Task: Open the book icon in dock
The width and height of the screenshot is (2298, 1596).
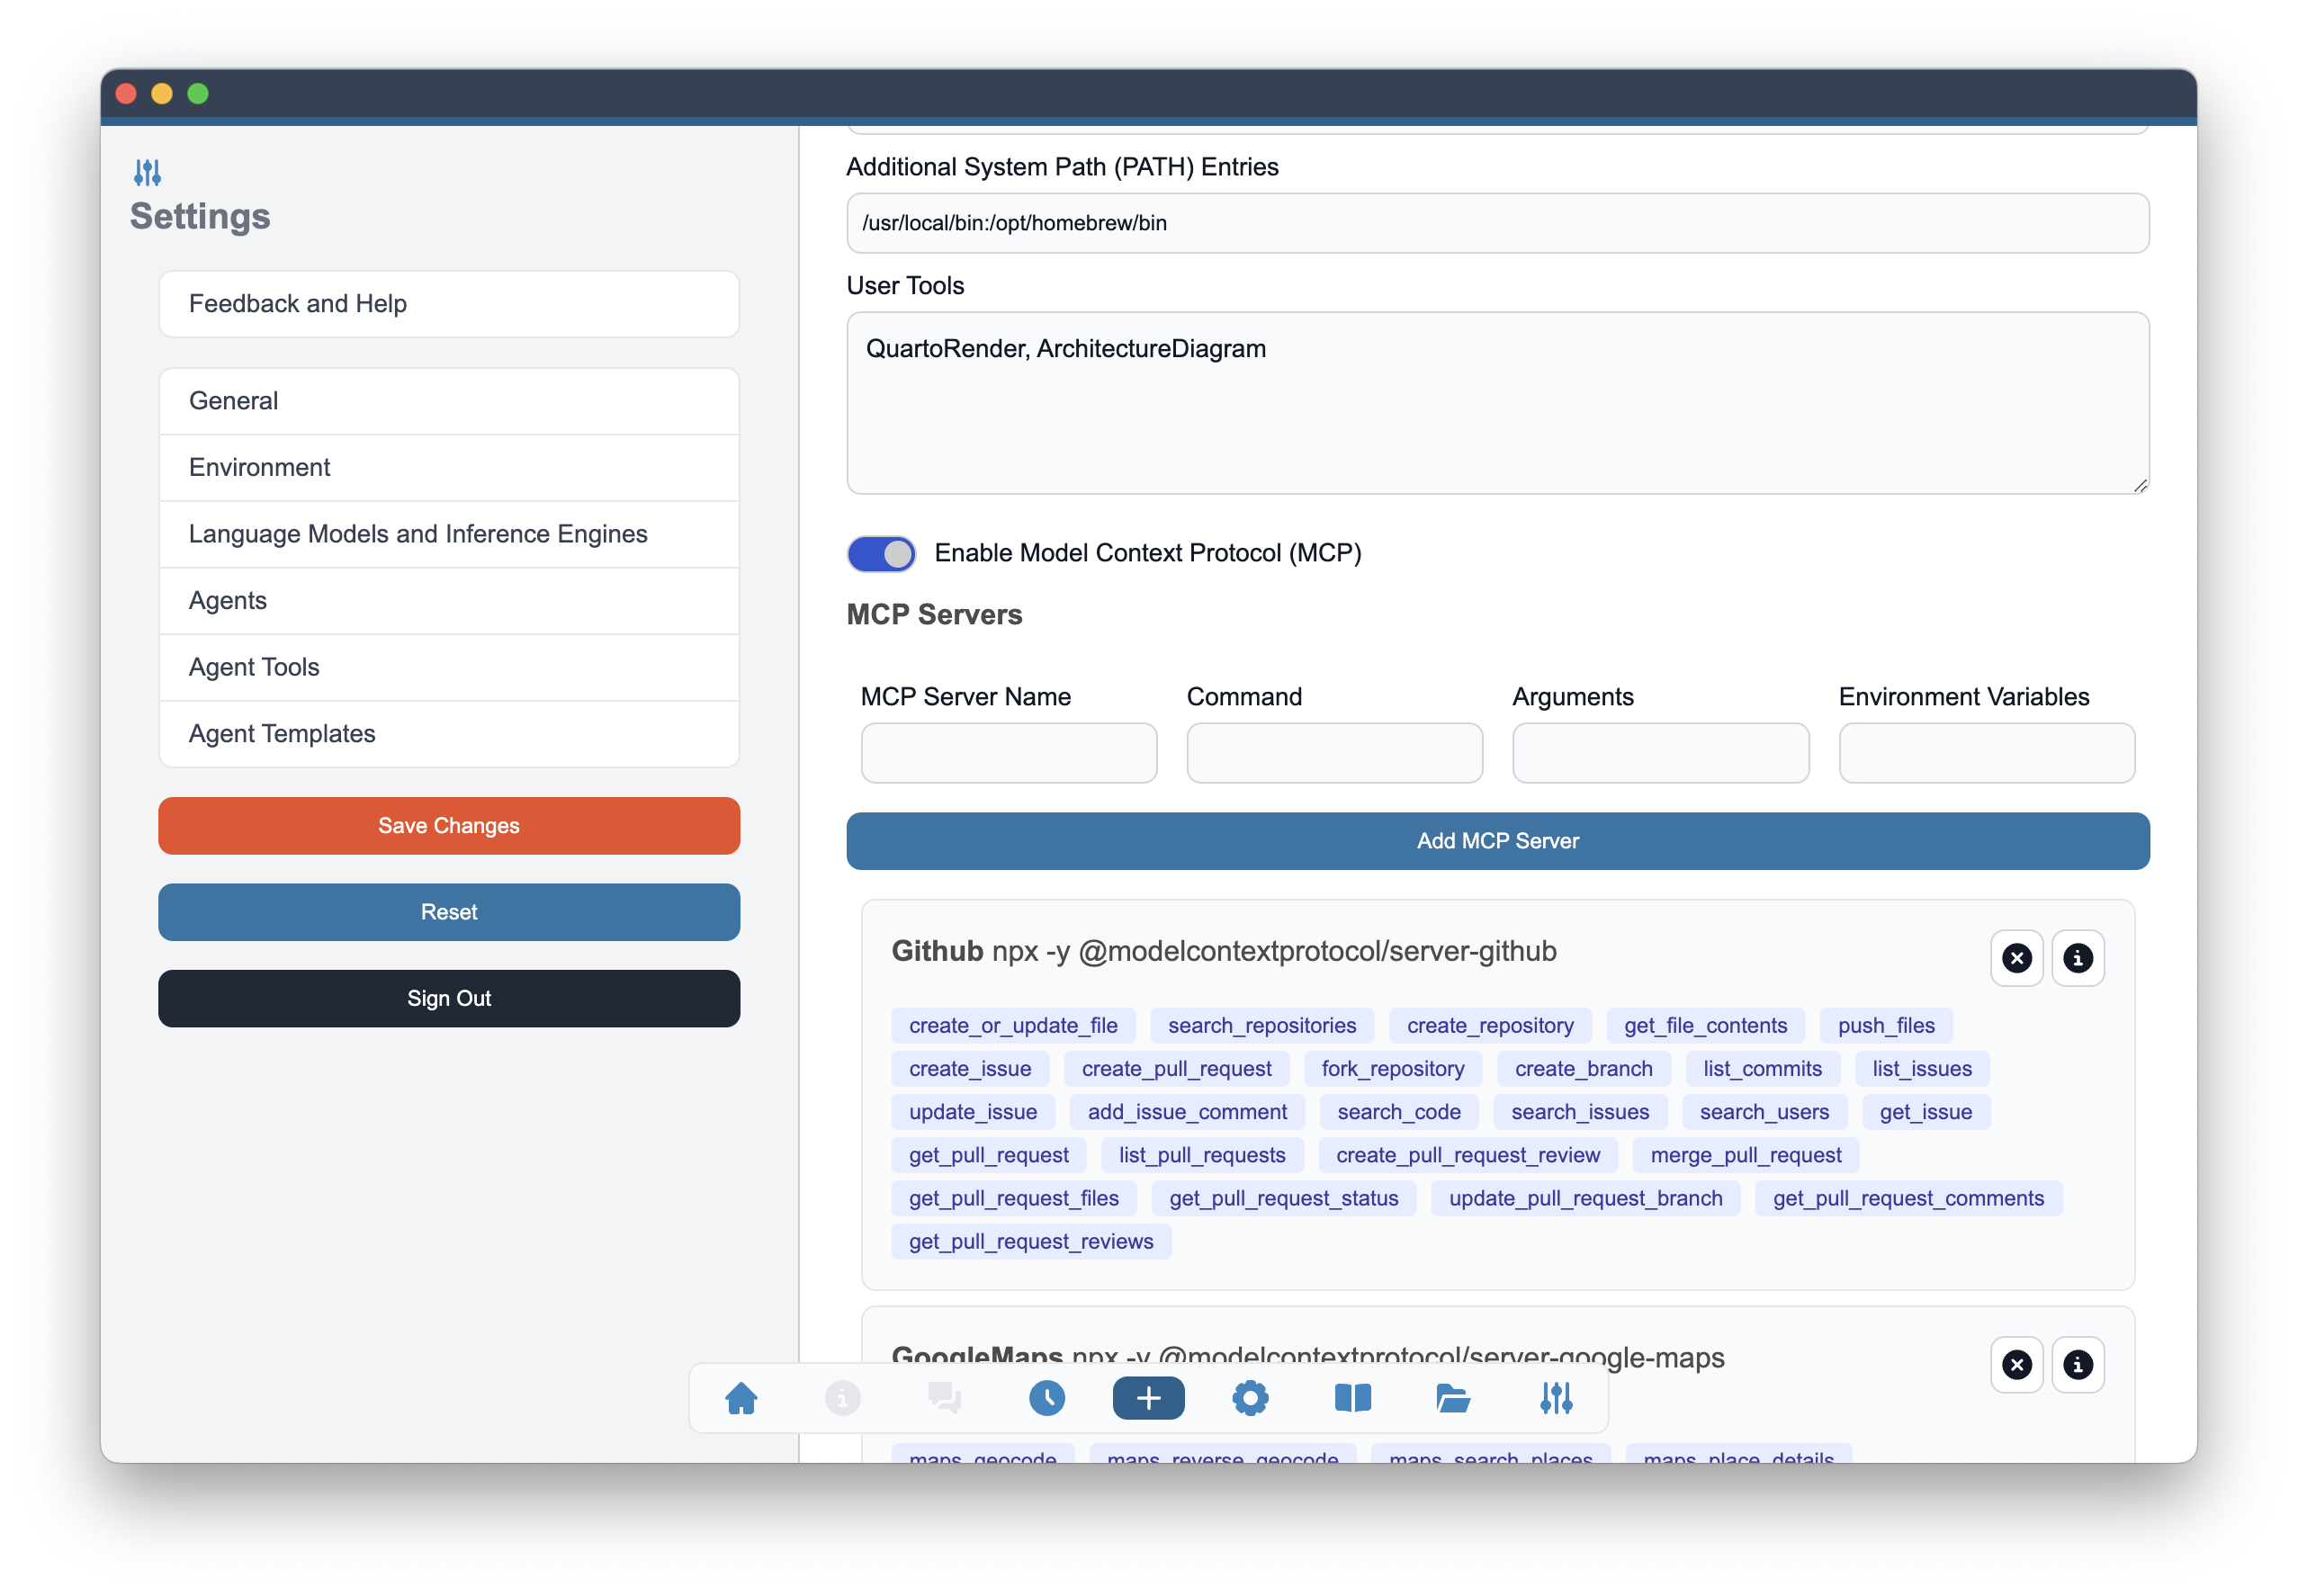Action: point(1352,1398)
